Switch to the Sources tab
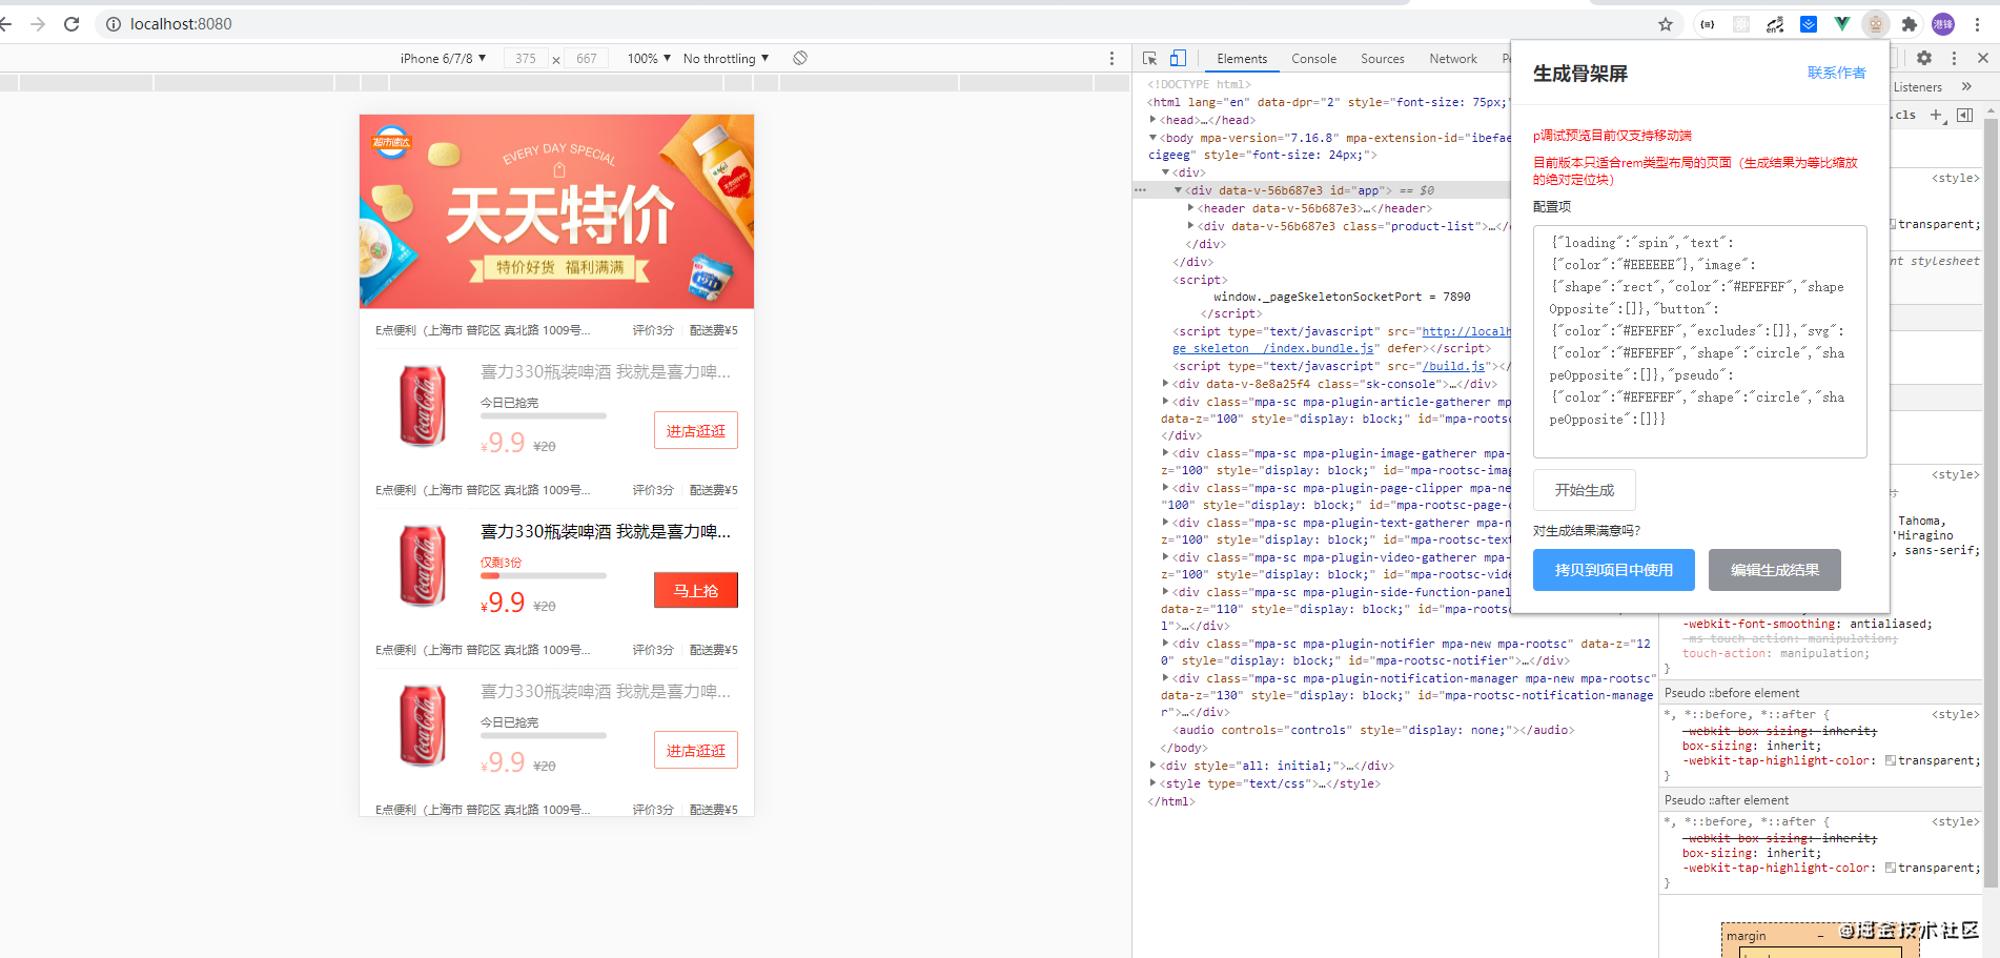 coord(1382,58)
